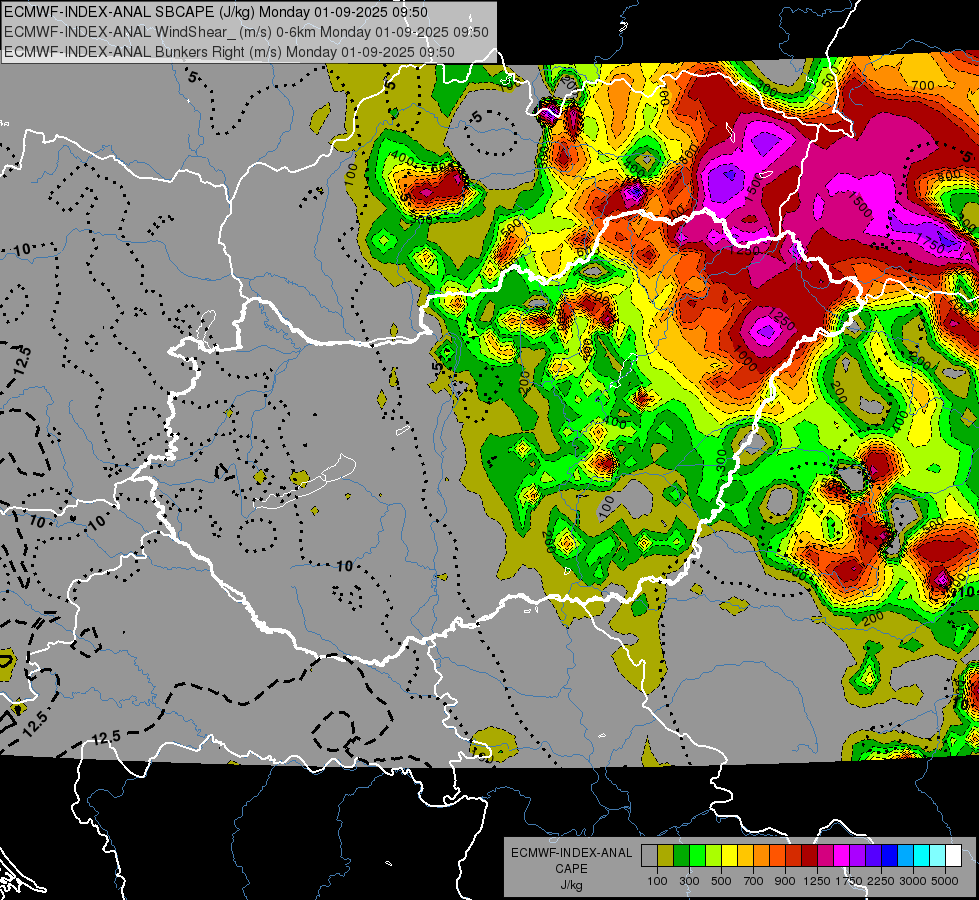
Task: Pick the bright magenta swatch before the 1750 tick
Action: coord(842,855)
